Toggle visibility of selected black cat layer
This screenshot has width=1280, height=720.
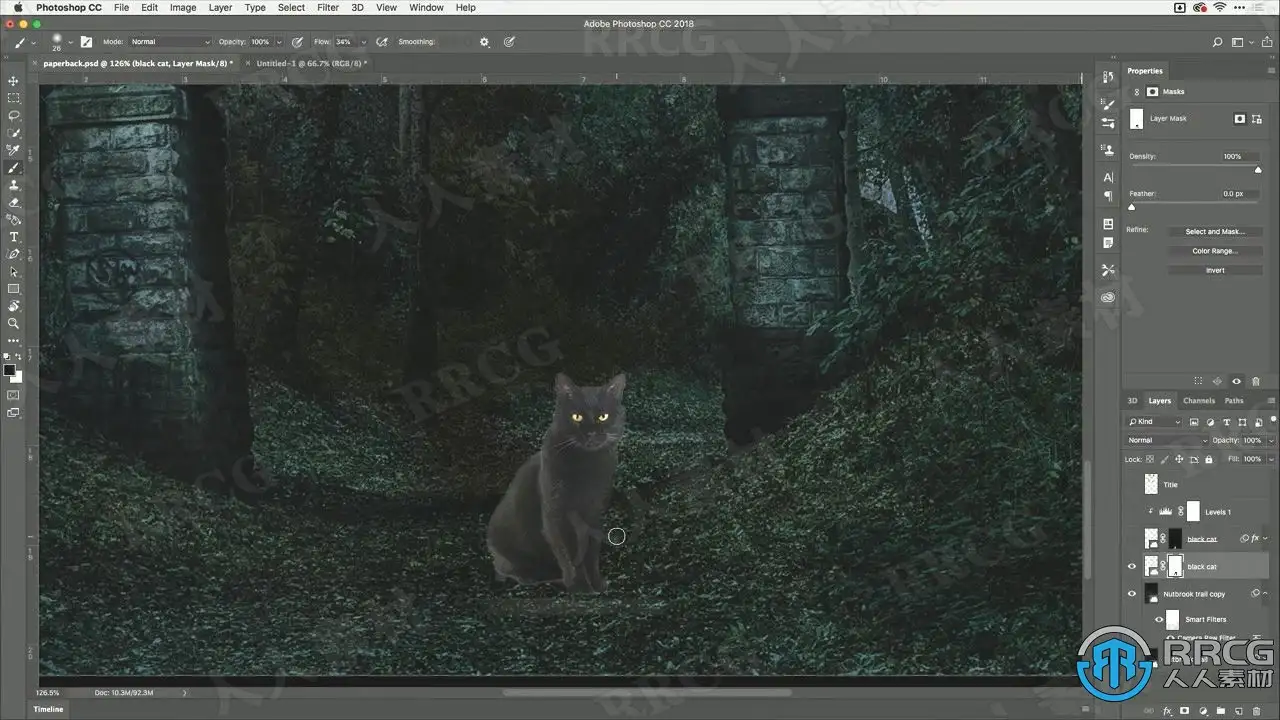(1132, 566)
